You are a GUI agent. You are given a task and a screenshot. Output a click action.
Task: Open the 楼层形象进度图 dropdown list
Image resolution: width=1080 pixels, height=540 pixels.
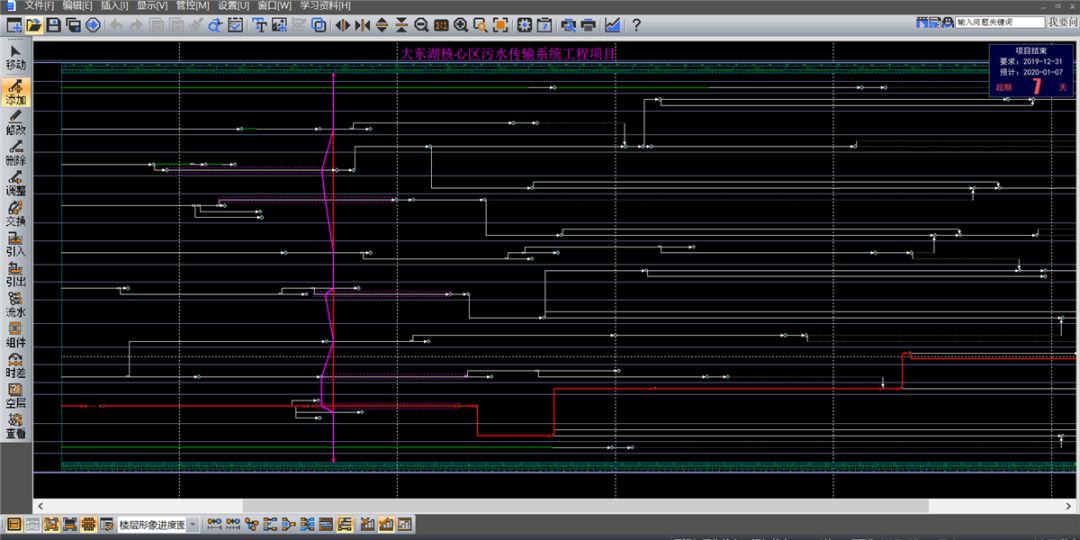[192, 524]
